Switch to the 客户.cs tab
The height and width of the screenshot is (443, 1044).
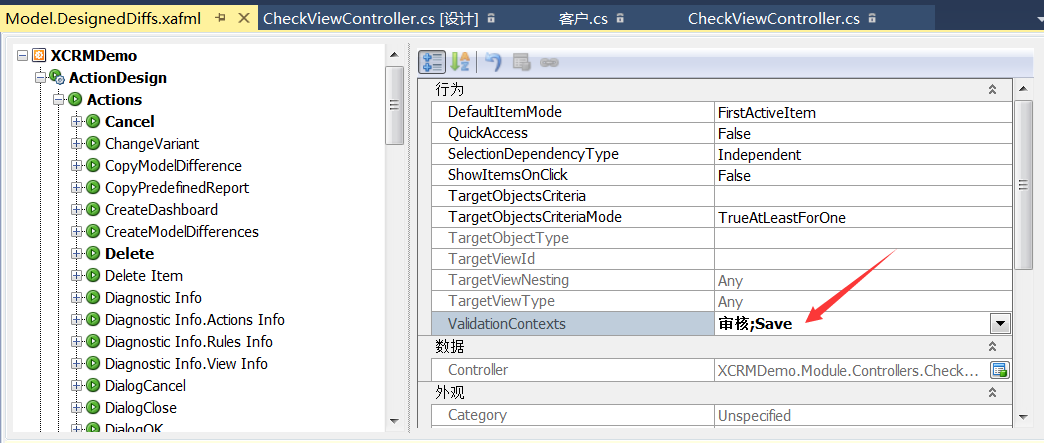583,19
